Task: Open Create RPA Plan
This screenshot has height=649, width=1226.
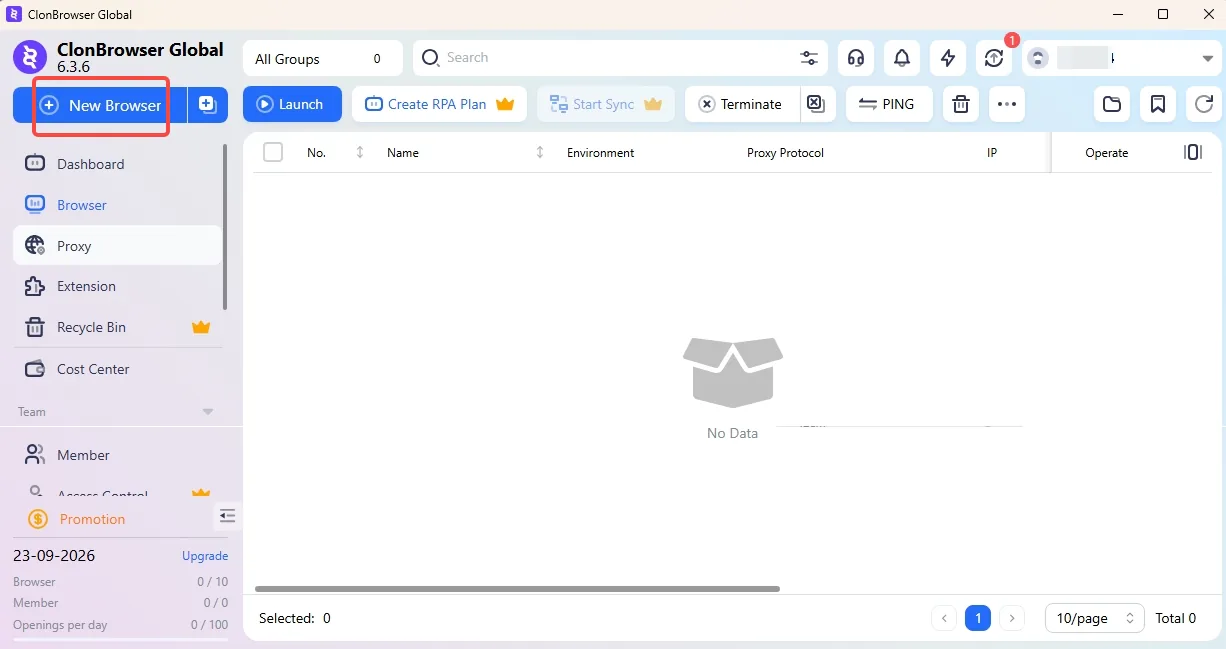Action: click(x=439, y=104)
